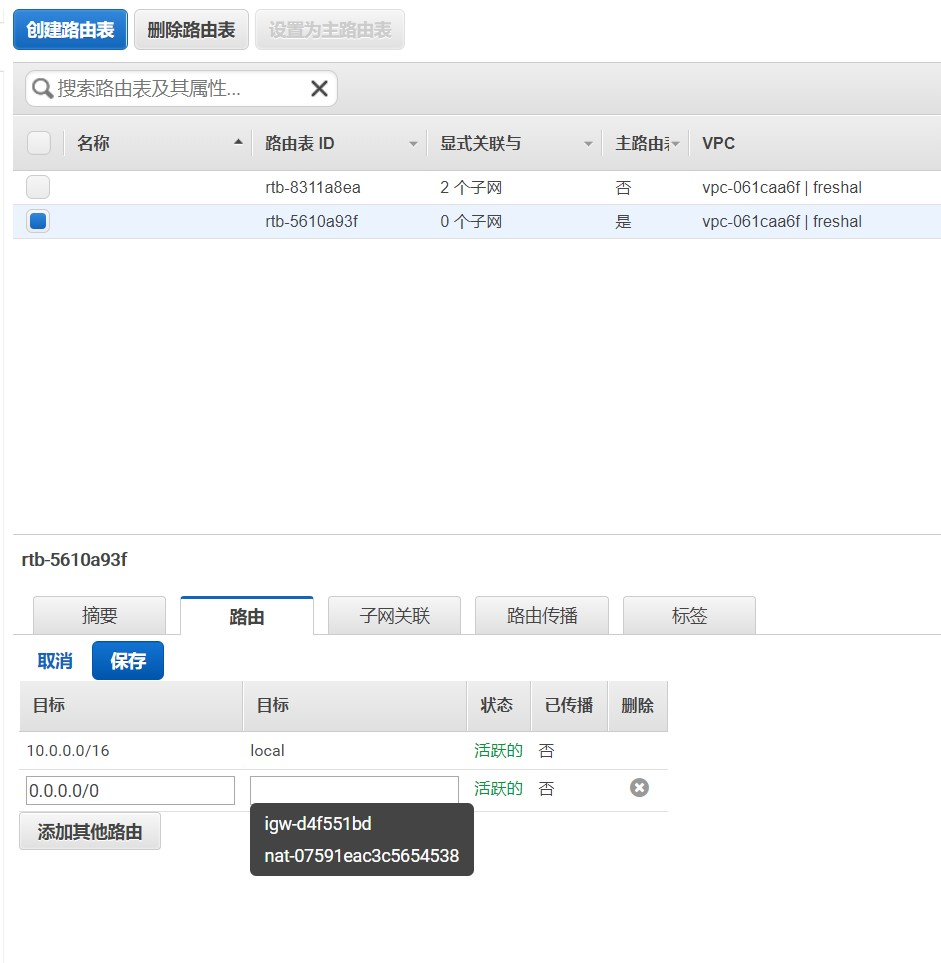941x963 pixels.
Task: Clear search with the X icon
Action: coord(319,89)
